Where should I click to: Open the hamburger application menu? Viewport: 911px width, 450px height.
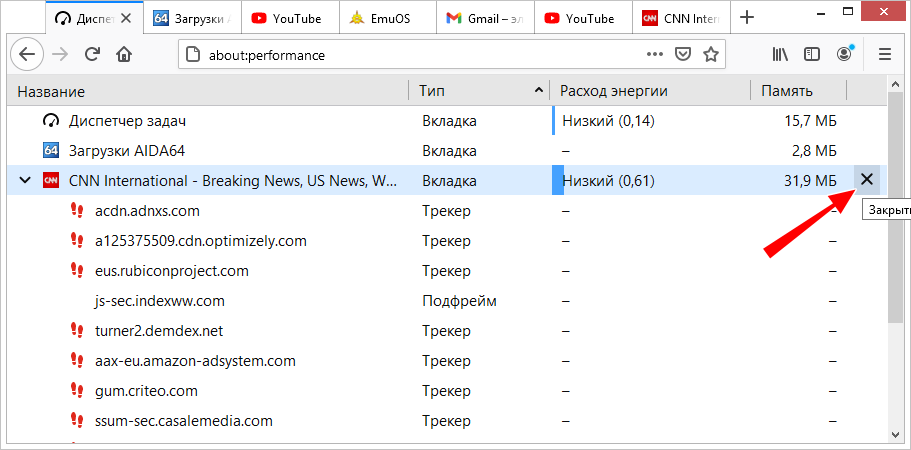click(x=885, y=55)
